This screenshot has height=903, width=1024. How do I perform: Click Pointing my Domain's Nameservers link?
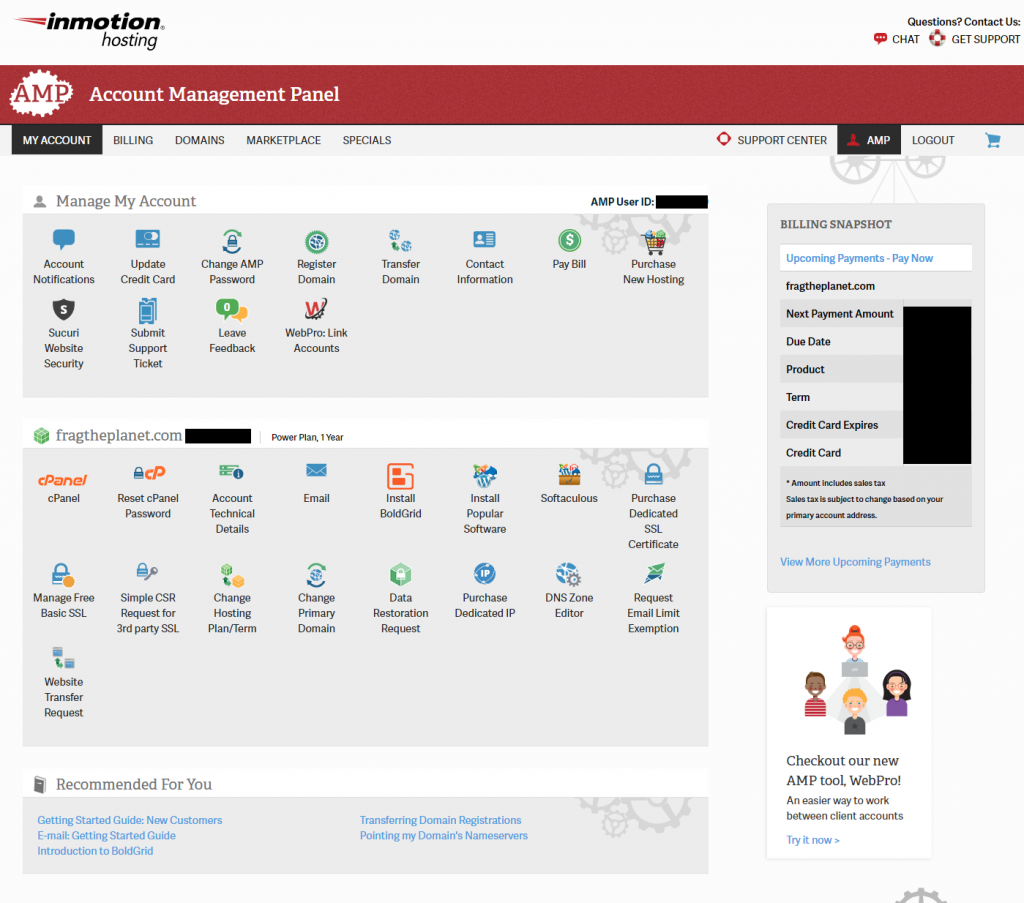[444, 835]
